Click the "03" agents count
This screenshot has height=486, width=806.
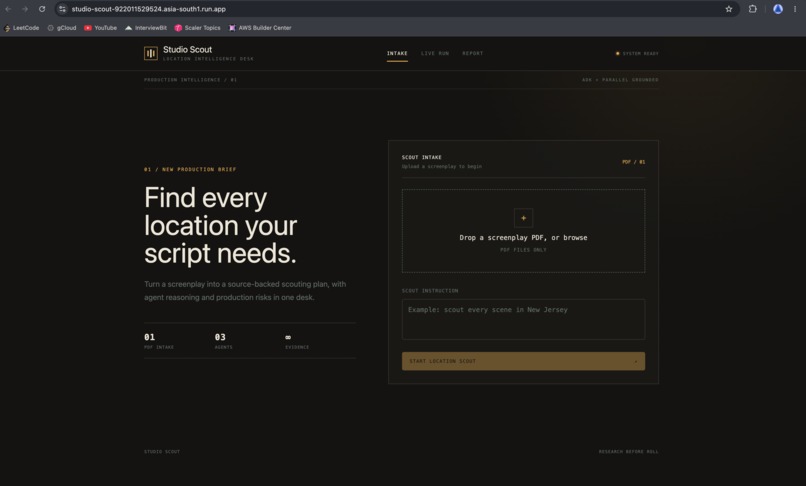[220, 337]
